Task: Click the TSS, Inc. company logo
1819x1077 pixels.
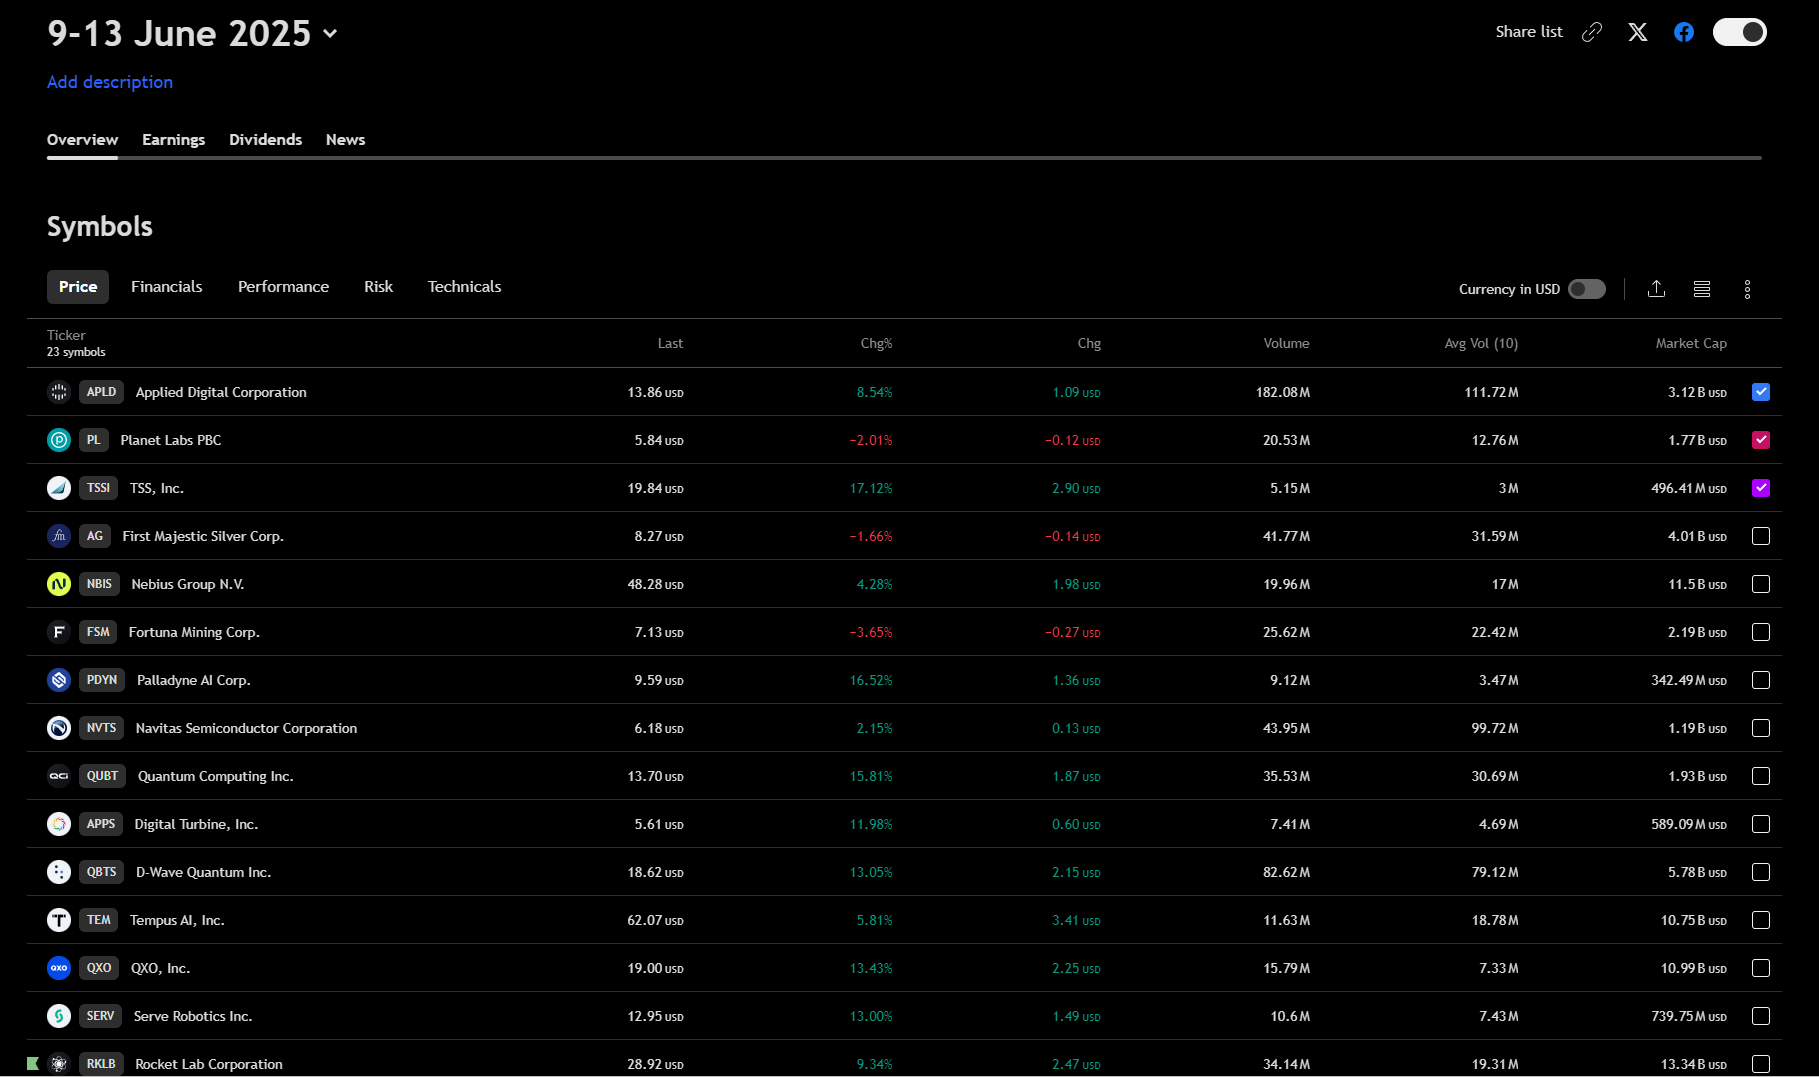Action: (59, 488)
